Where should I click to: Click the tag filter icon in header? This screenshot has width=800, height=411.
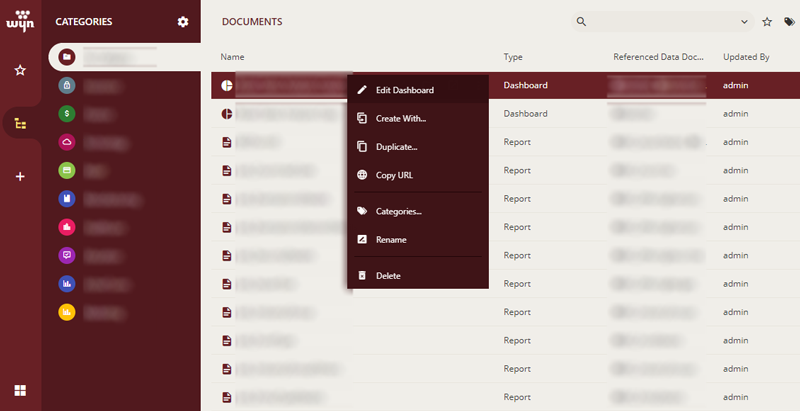click(789, 21)
